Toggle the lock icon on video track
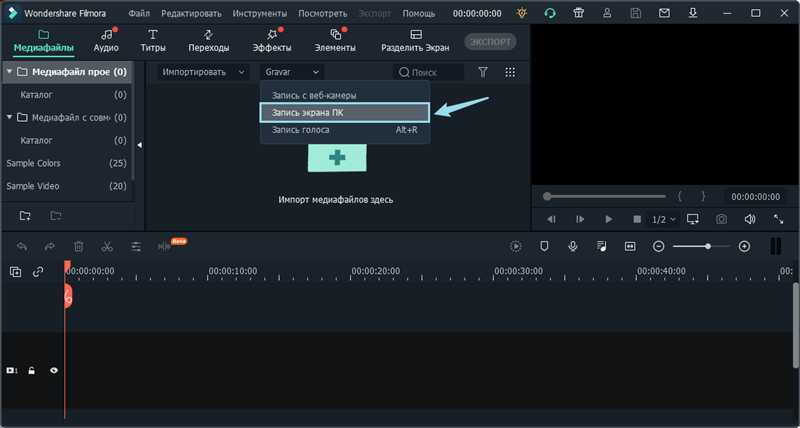The image size is (800, 428). pyautogui.click(x=32, y=370)
